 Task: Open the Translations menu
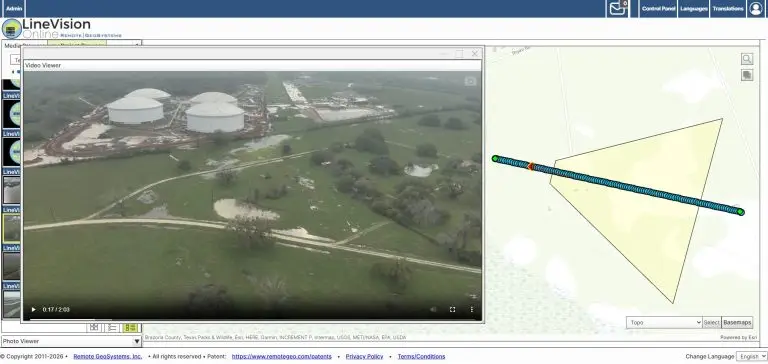(728, 8)
